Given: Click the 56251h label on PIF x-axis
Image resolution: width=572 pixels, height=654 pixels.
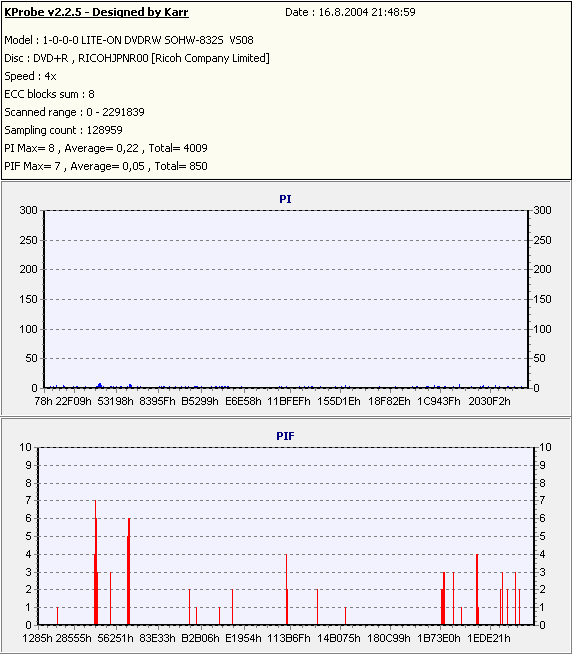Looking at the screenshot, I should (x=115, y=638).
